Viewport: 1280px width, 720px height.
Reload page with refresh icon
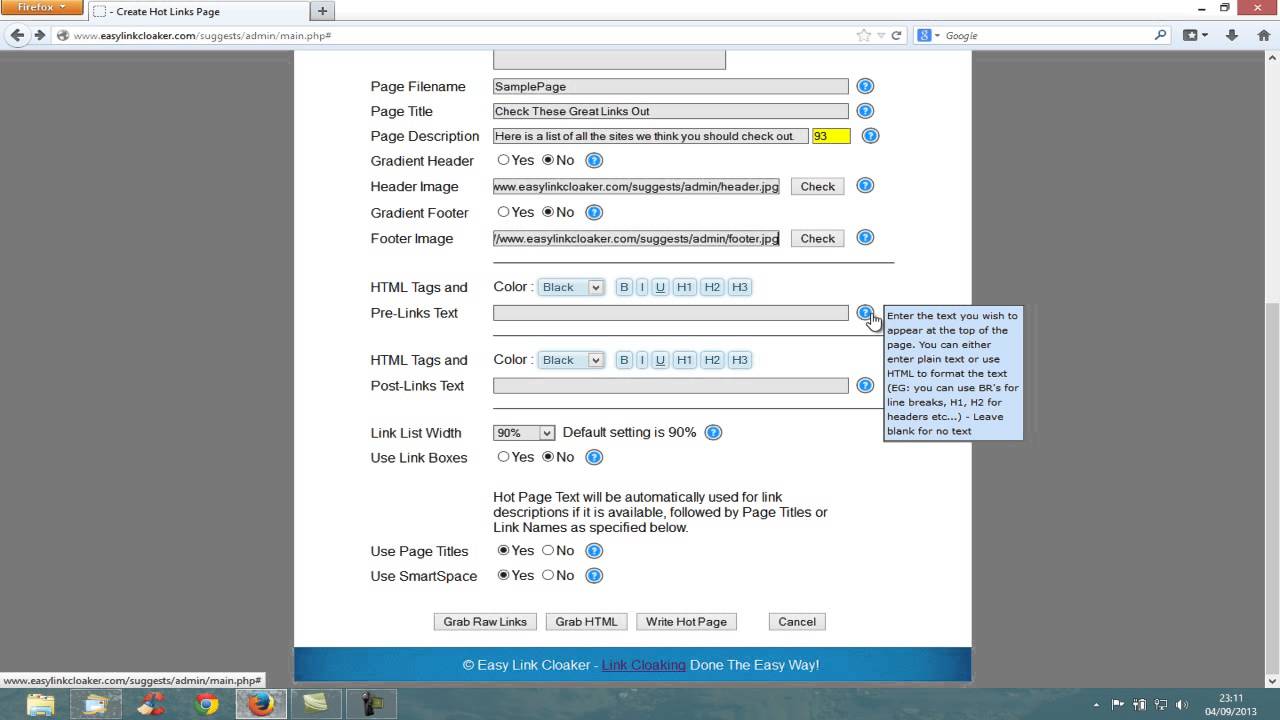coord(896,35)
